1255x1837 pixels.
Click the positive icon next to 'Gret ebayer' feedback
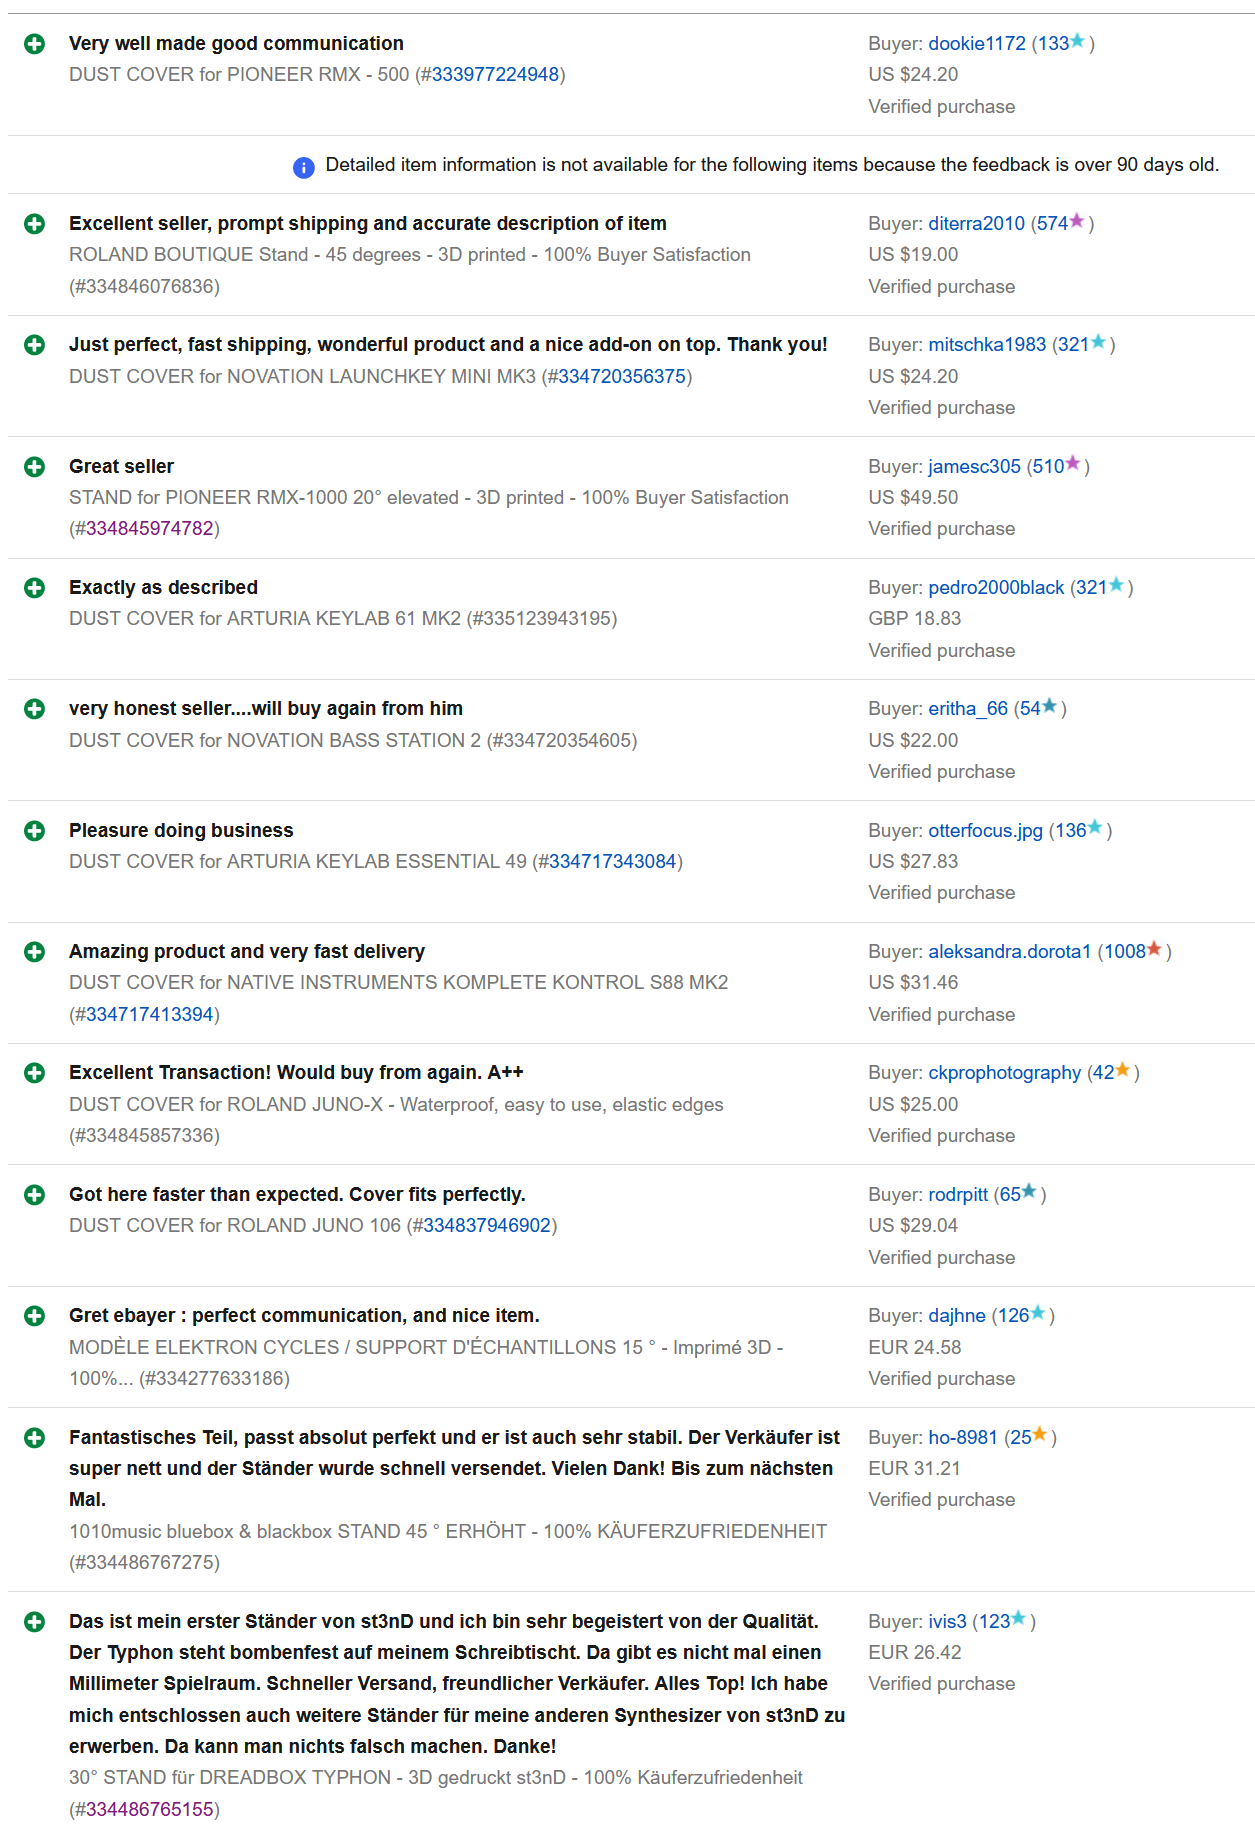pos(35,1316)
